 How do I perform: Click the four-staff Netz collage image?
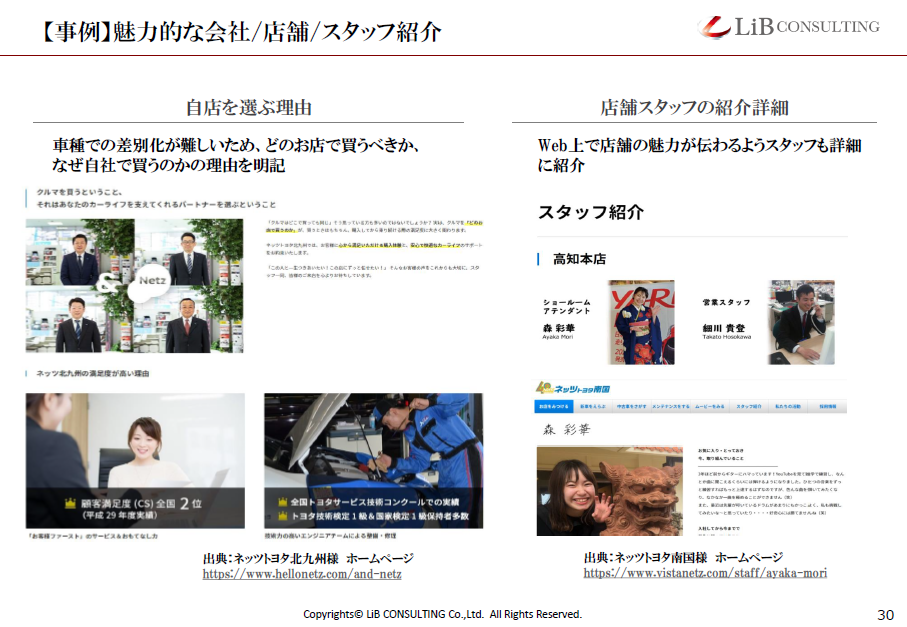point(135,286)
